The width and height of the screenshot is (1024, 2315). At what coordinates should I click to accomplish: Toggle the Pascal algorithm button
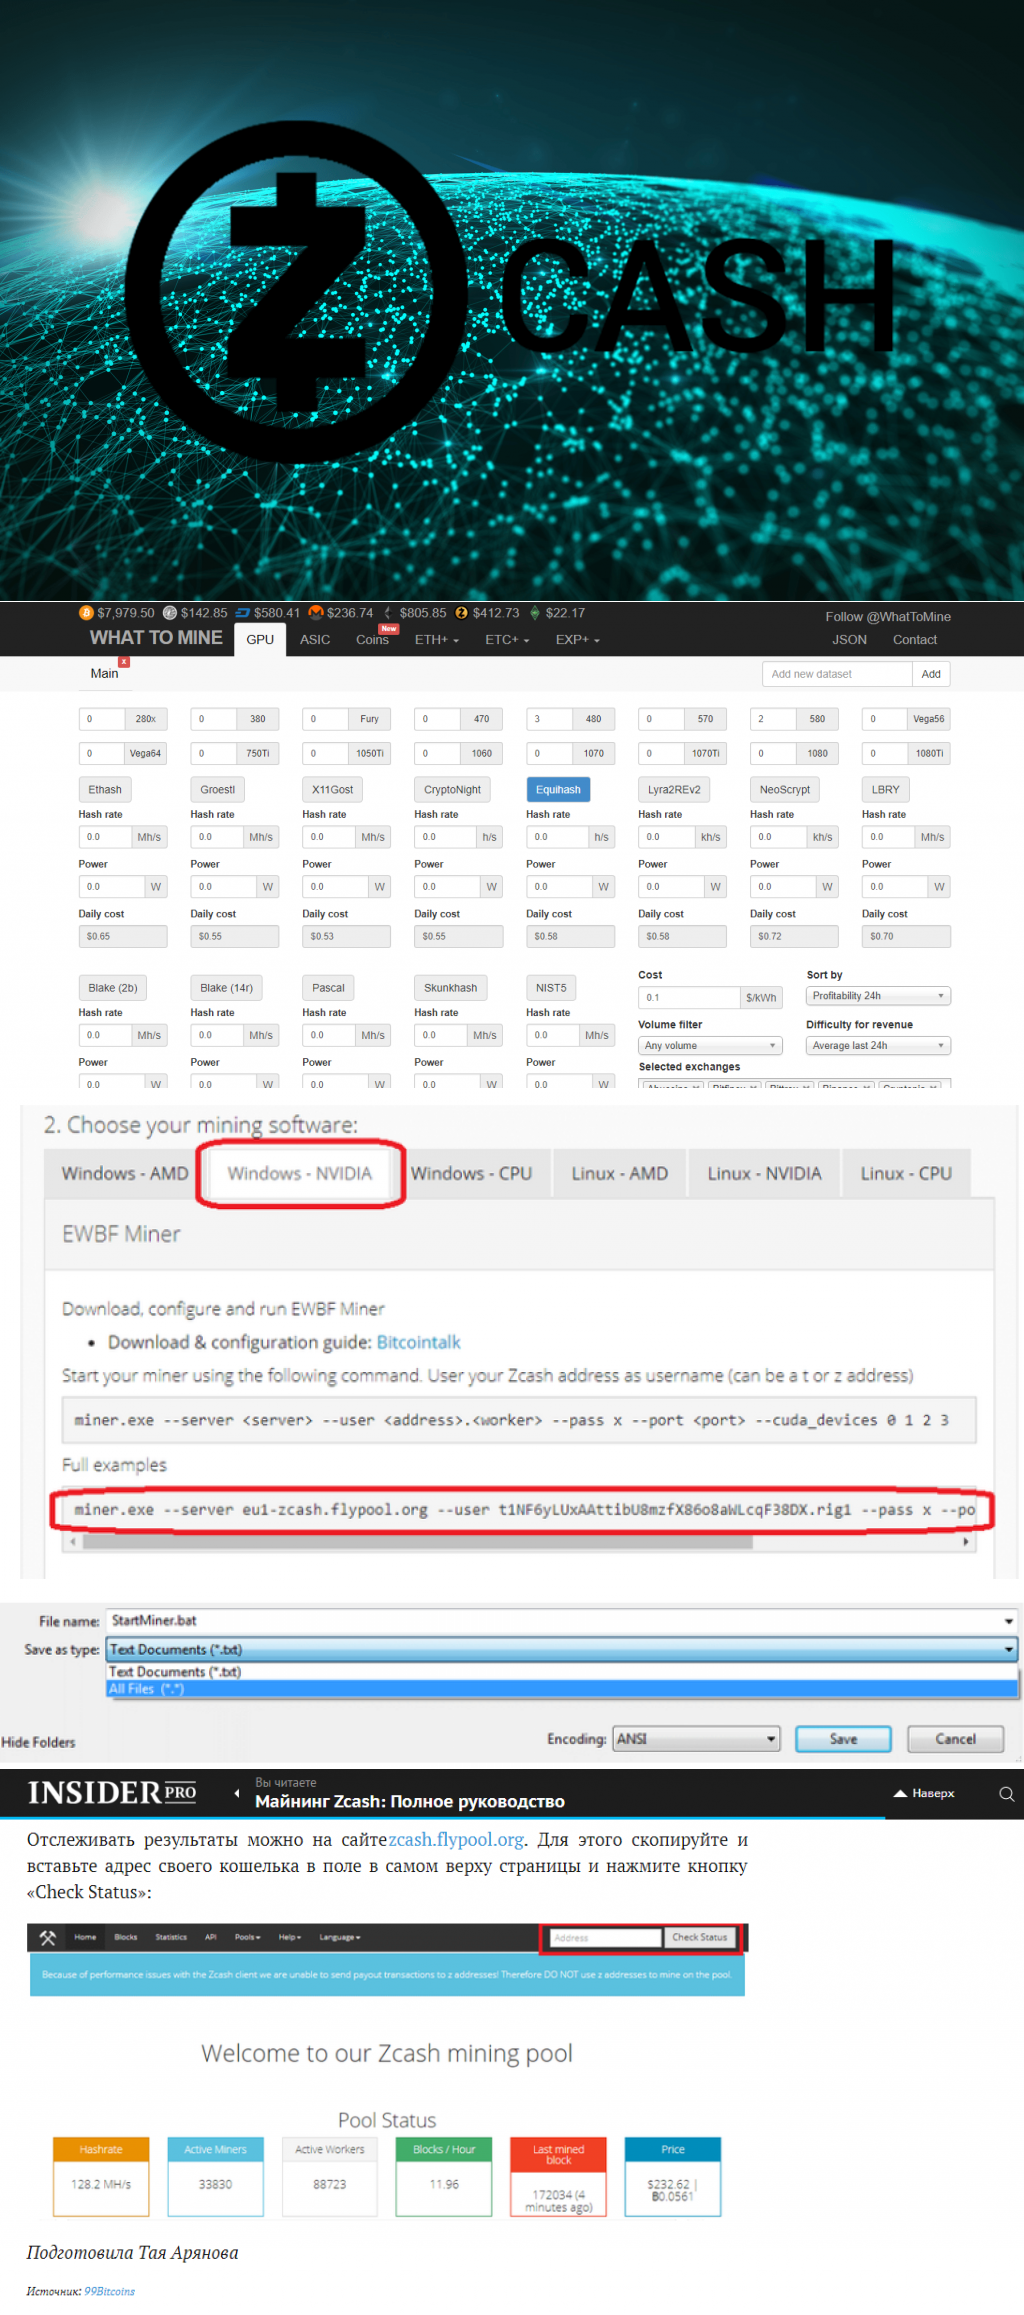click(328, 988)
